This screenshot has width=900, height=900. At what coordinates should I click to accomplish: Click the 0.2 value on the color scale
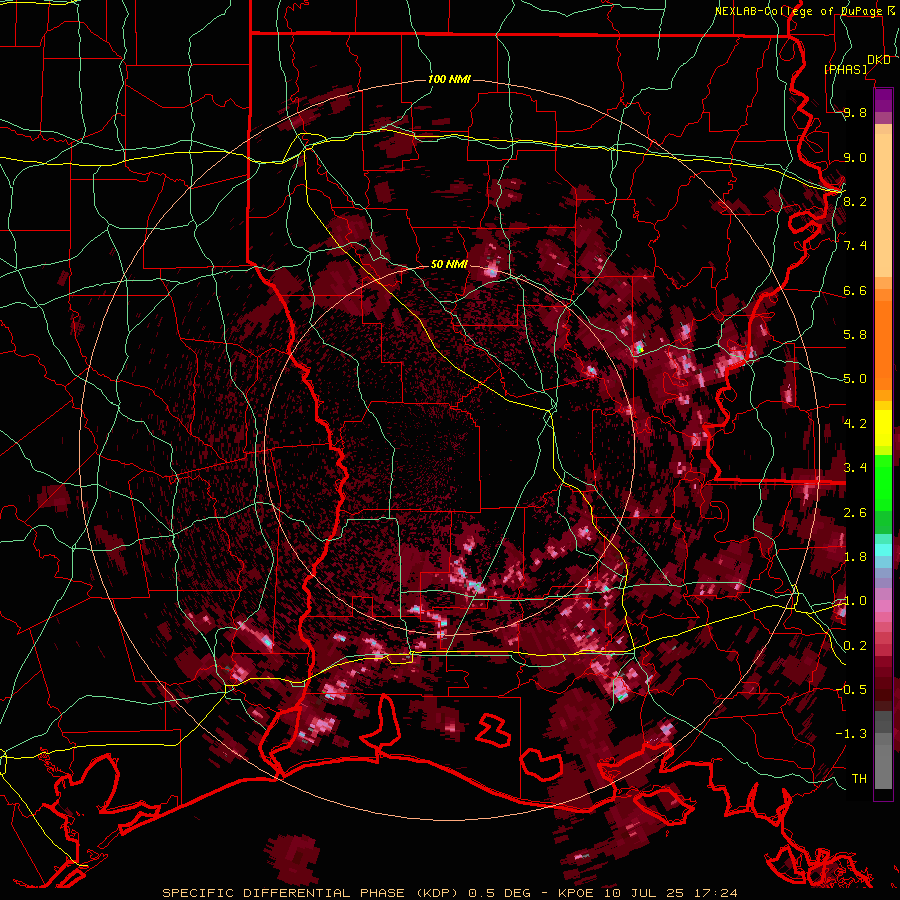855,646
